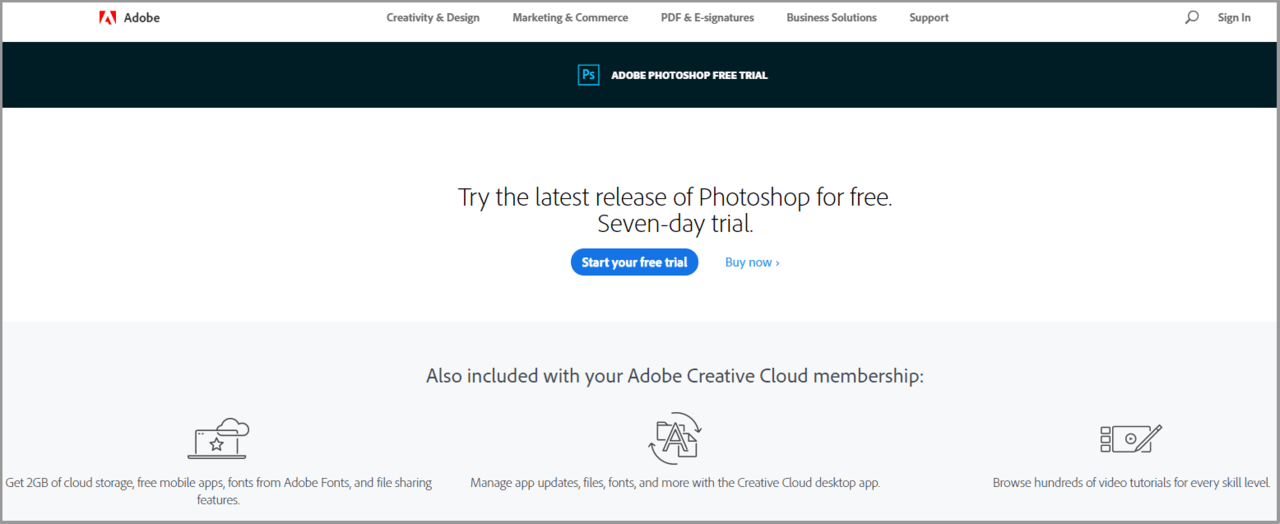Select the Manage app updates description text
The image size is (1280, 524).
pos(675,482)
